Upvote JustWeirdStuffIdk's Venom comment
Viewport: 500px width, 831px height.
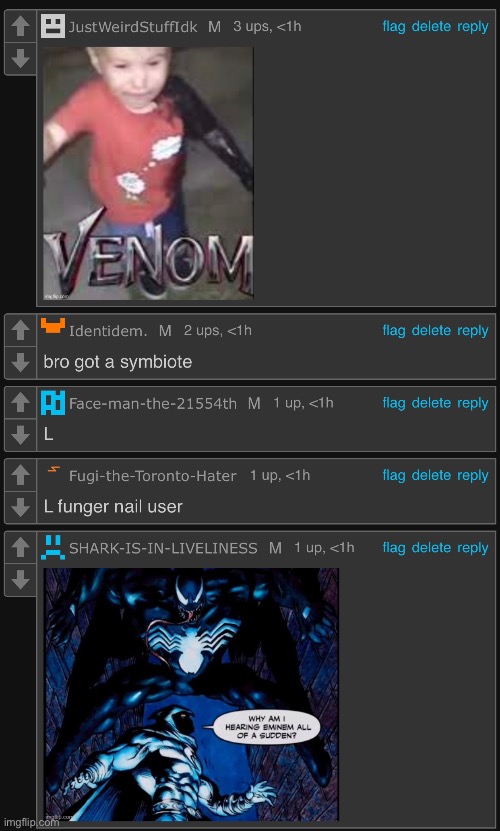(x=20, y=26)
